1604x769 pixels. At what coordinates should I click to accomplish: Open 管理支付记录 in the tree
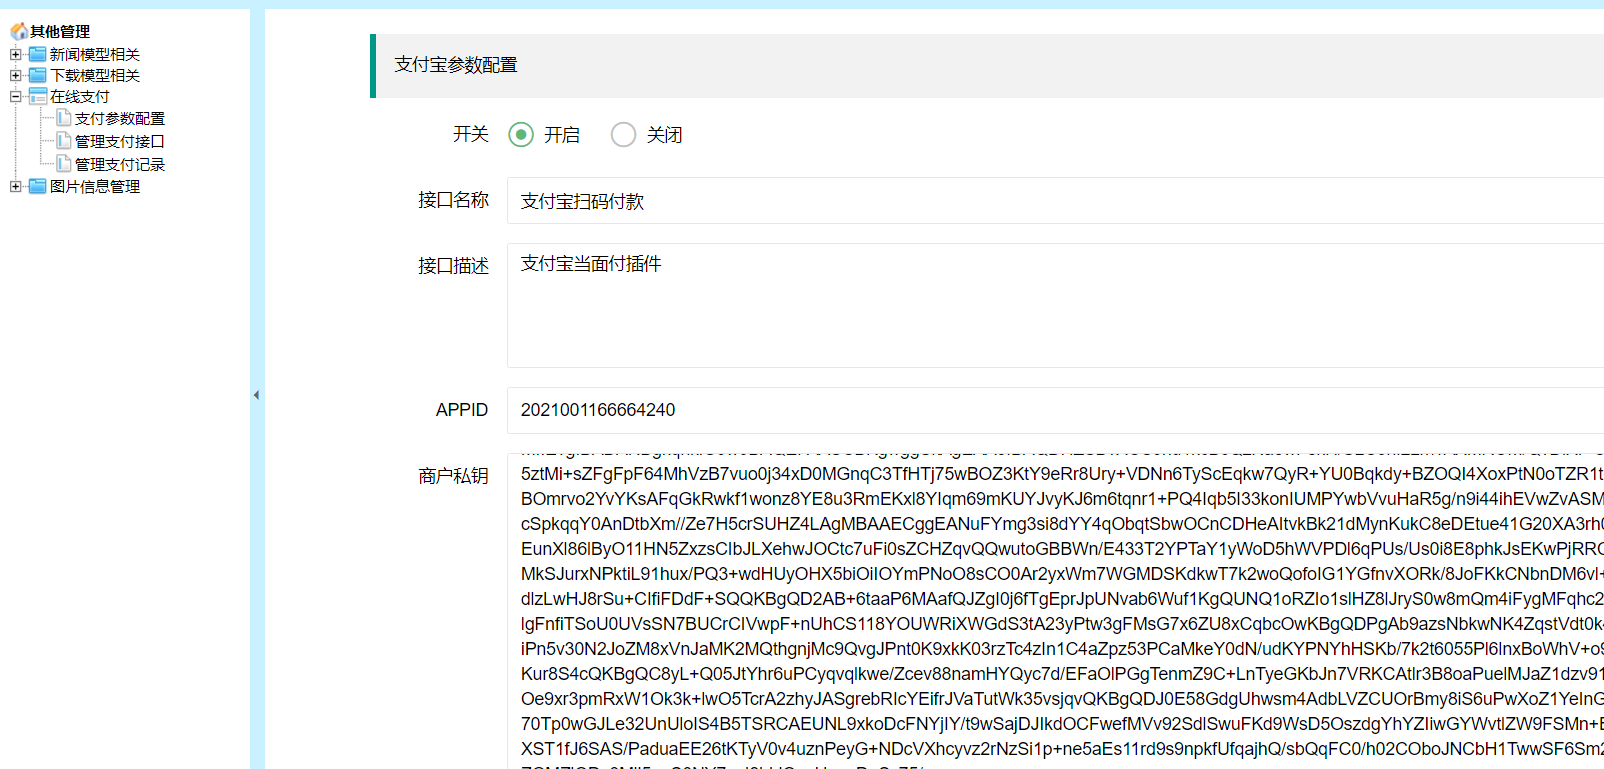coord(120,164)
